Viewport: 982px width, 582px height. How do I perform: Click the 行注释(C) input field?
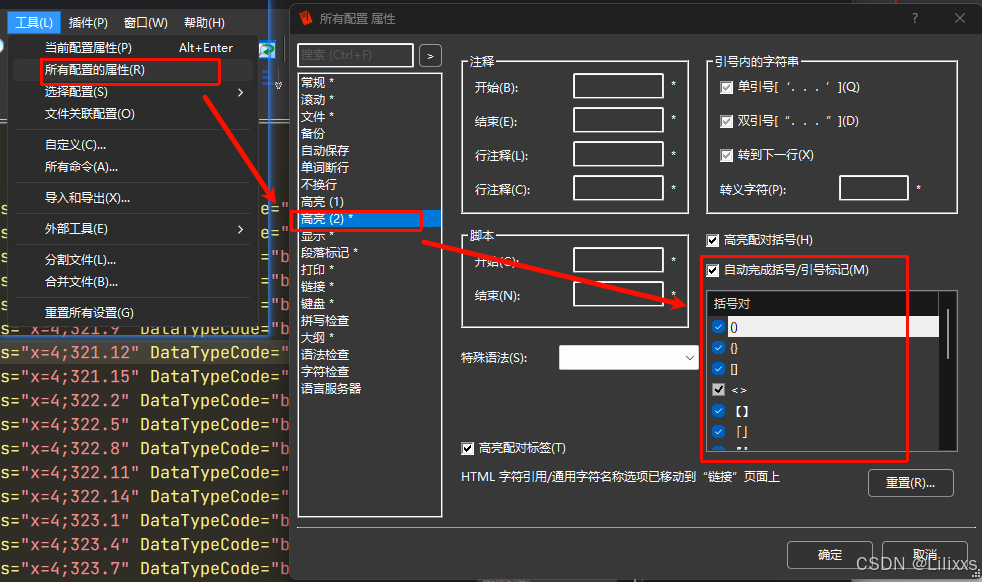(618, 188)
